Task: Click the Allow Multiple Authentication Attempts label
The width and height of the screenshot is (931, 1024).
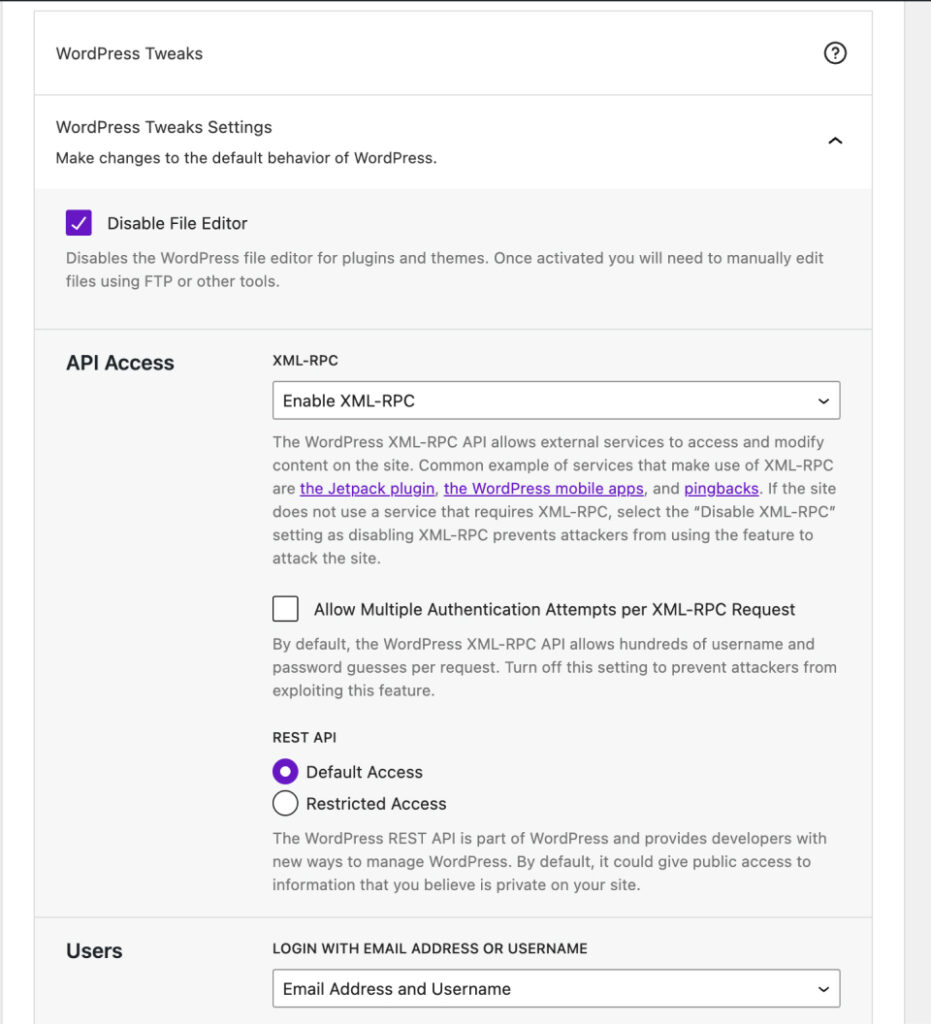Action: (x=554, y=609)
